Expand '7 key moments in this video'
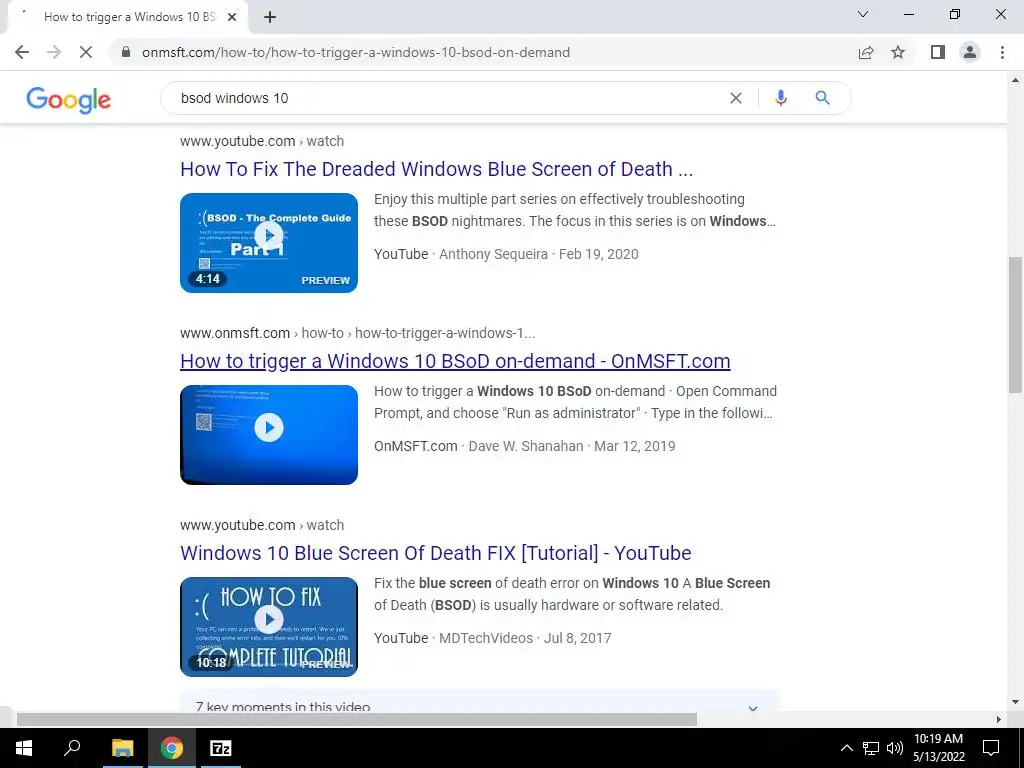This screenshot has height=768, width=1024. 479,703
